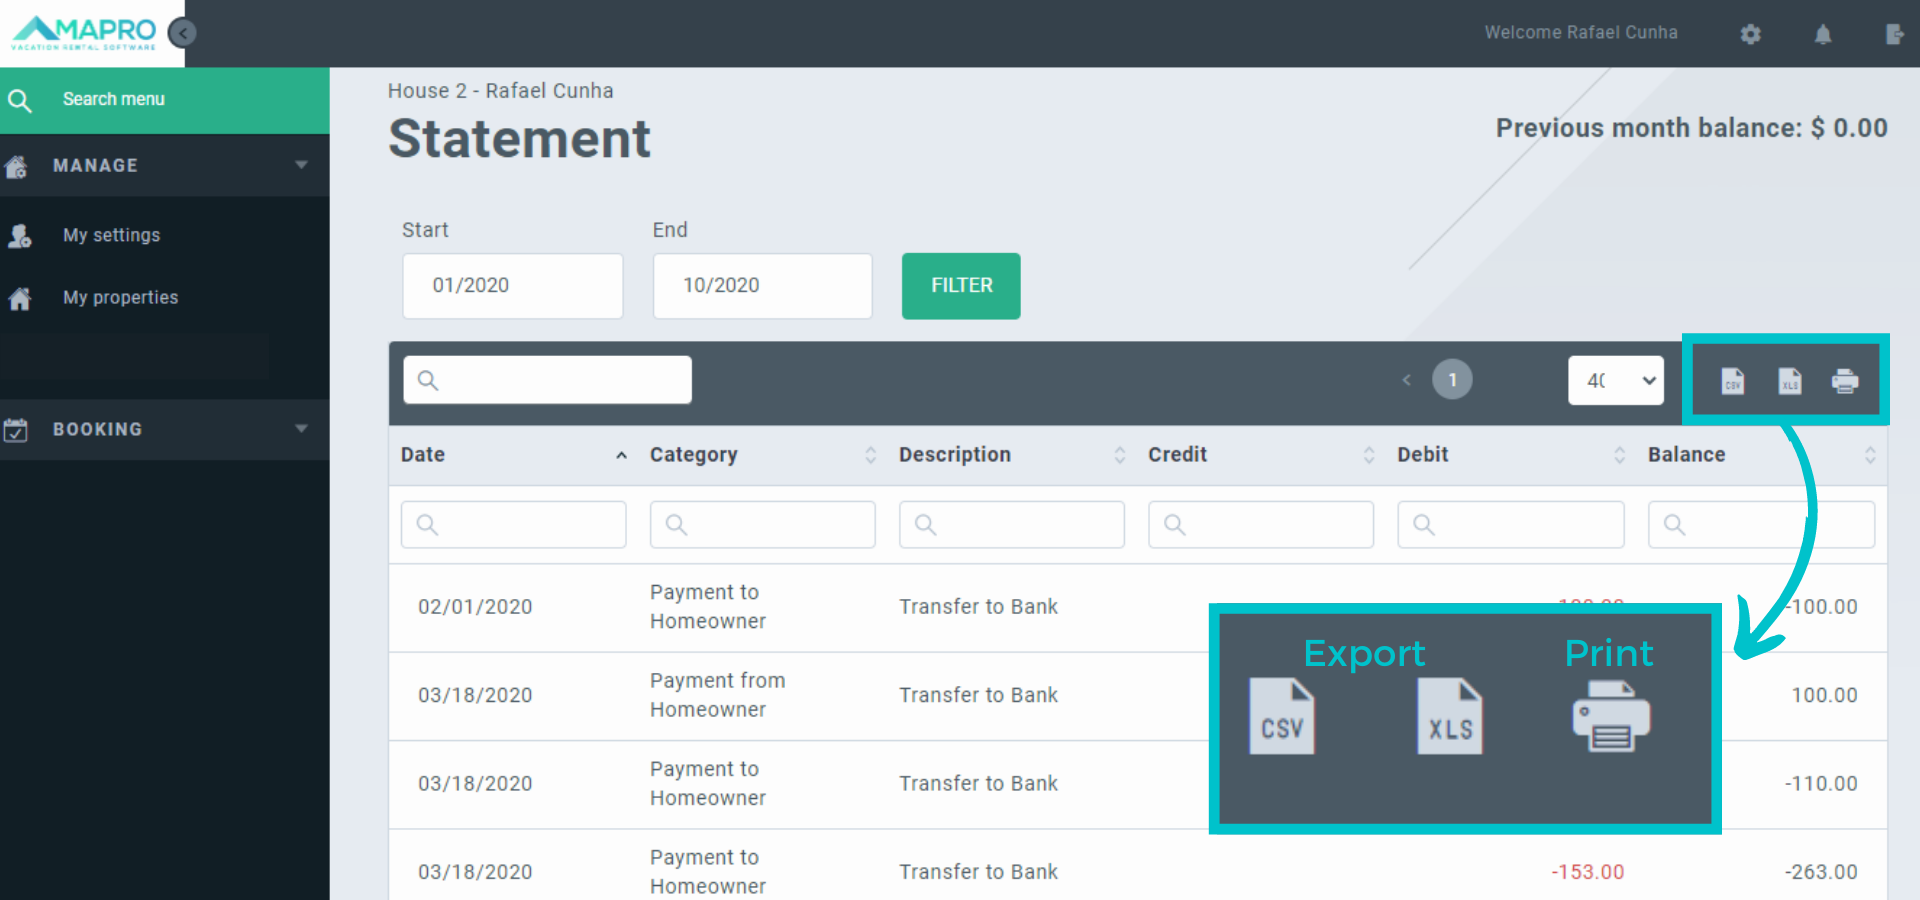
Task: Click the MAPRO logo
Action: (x=84, y=33)
